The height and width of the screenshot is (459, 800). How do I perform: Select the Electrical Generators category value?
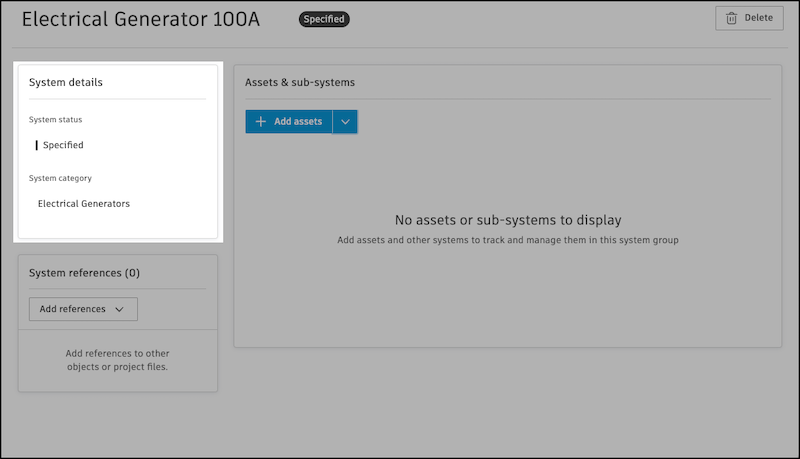(x=84, y=203)
